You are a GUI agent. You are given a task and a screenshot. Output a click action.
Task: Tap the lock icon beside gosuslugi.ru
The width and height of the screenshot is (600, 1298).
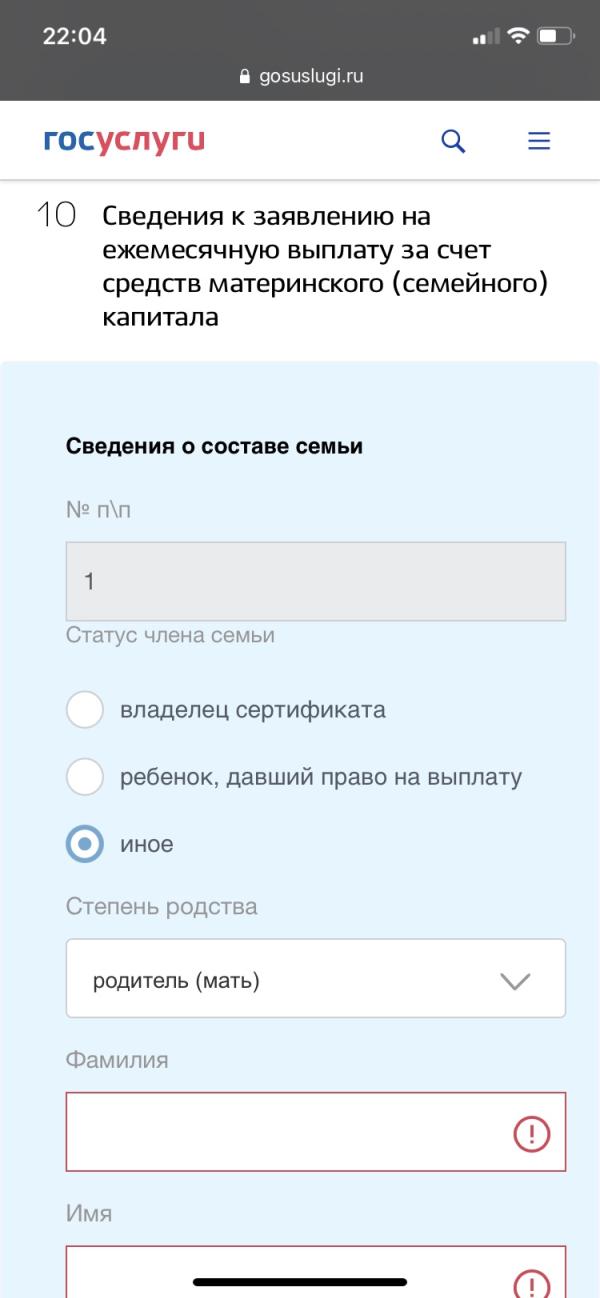244,78
